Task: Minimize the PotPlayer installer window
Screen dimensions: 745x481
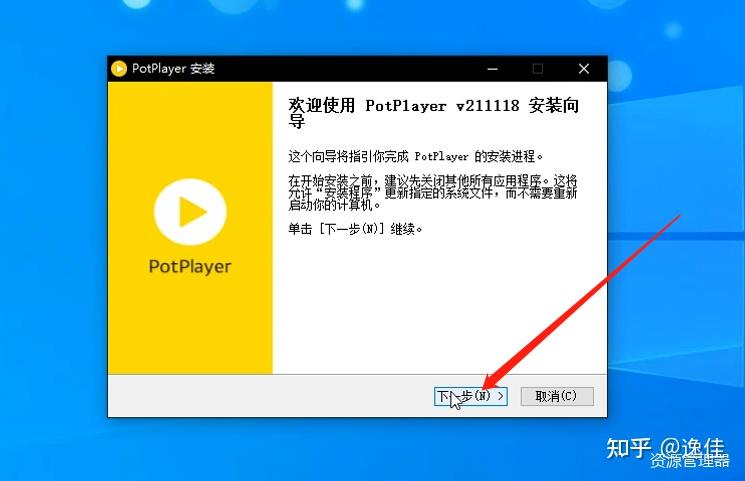Action: pos(492,69)
